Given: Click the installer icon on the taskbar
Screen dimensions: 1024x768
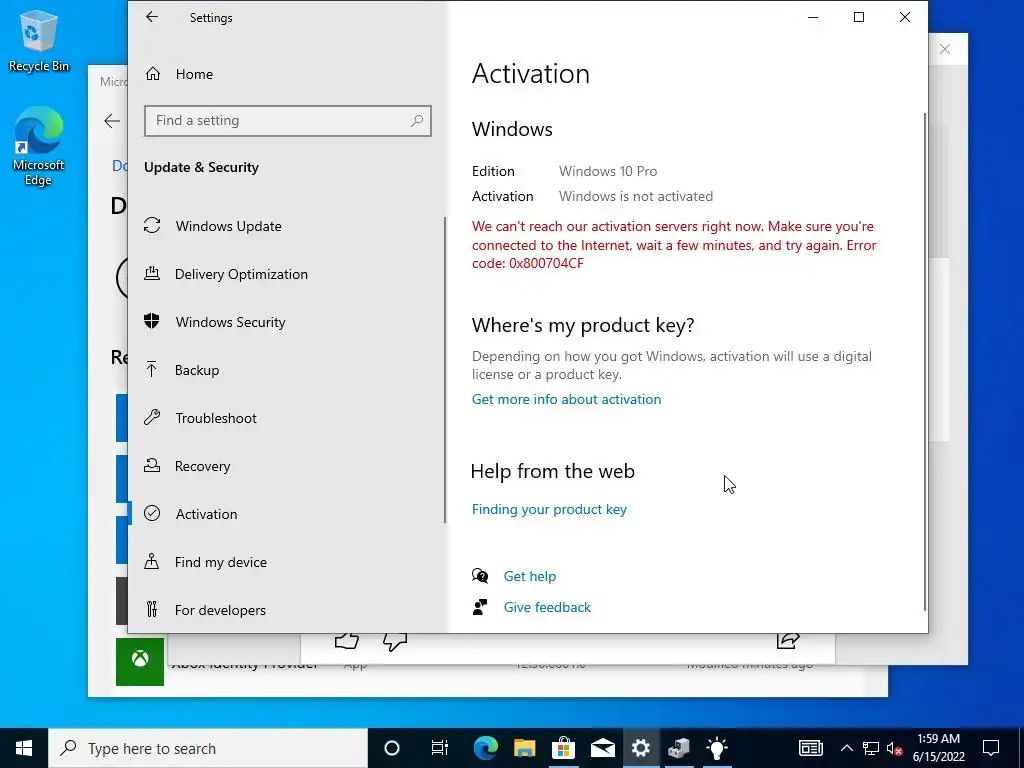Looking at the screenshot, I should click(x=679, y=748).
